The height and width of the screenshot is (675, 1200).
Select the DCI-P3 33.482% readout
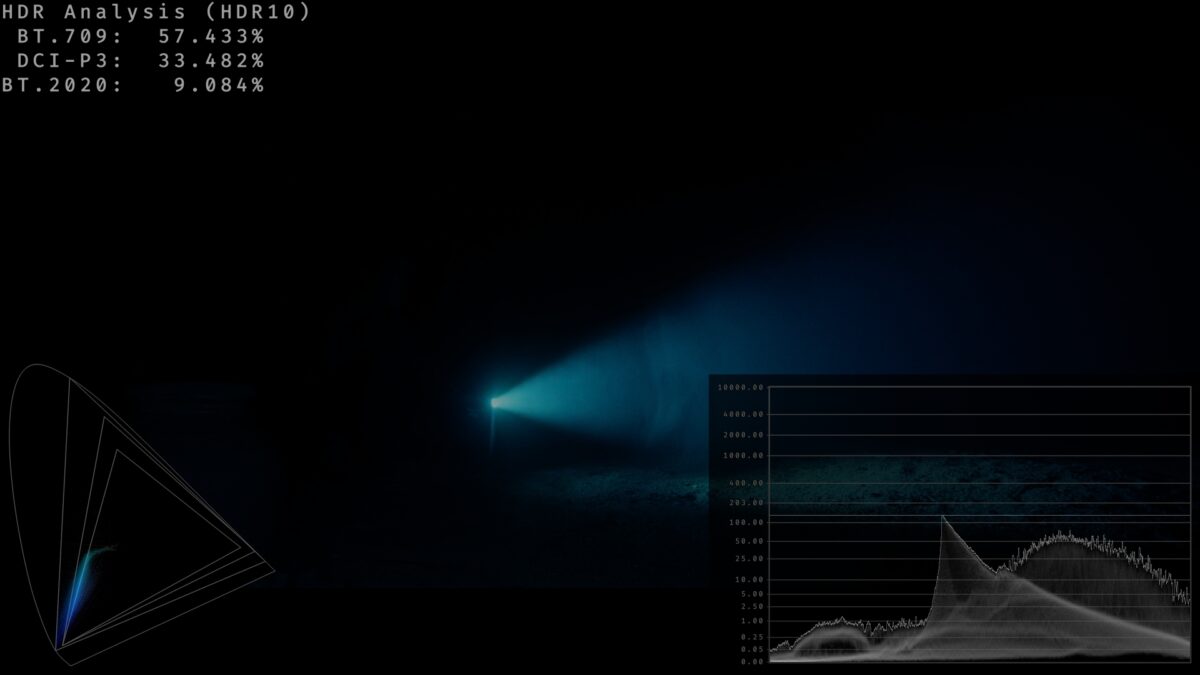tap(141, 61)
